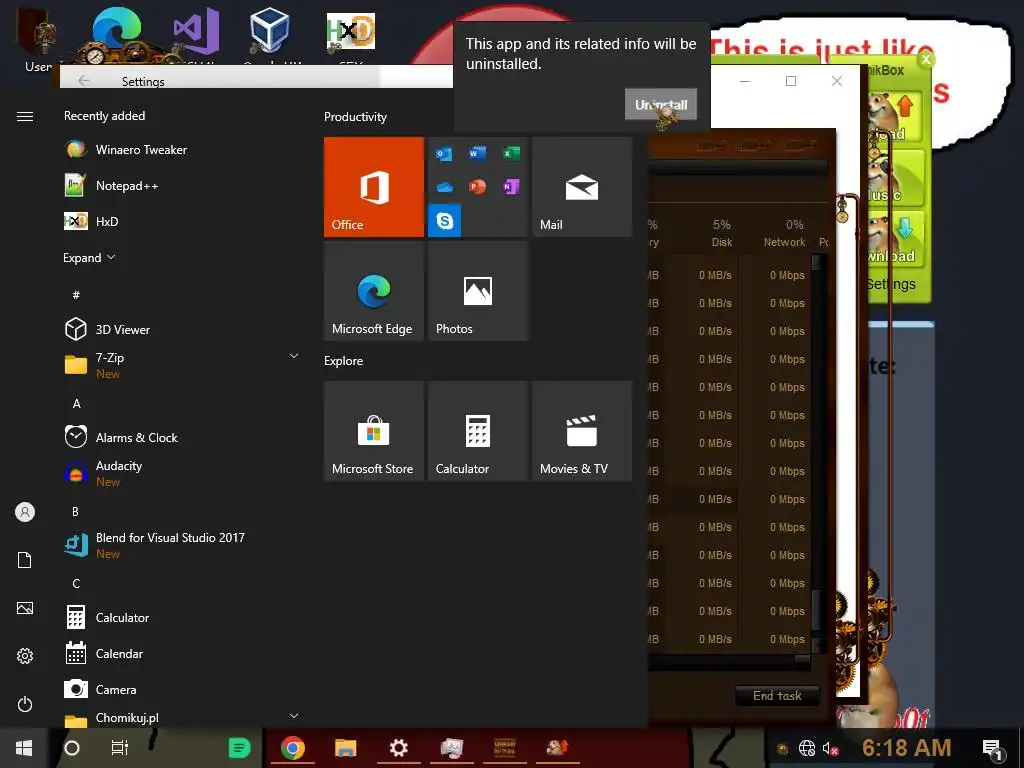
Task: Open OneDrive icon in the Office folder tile
Action: pyautogui.click(x=444, y=187)
